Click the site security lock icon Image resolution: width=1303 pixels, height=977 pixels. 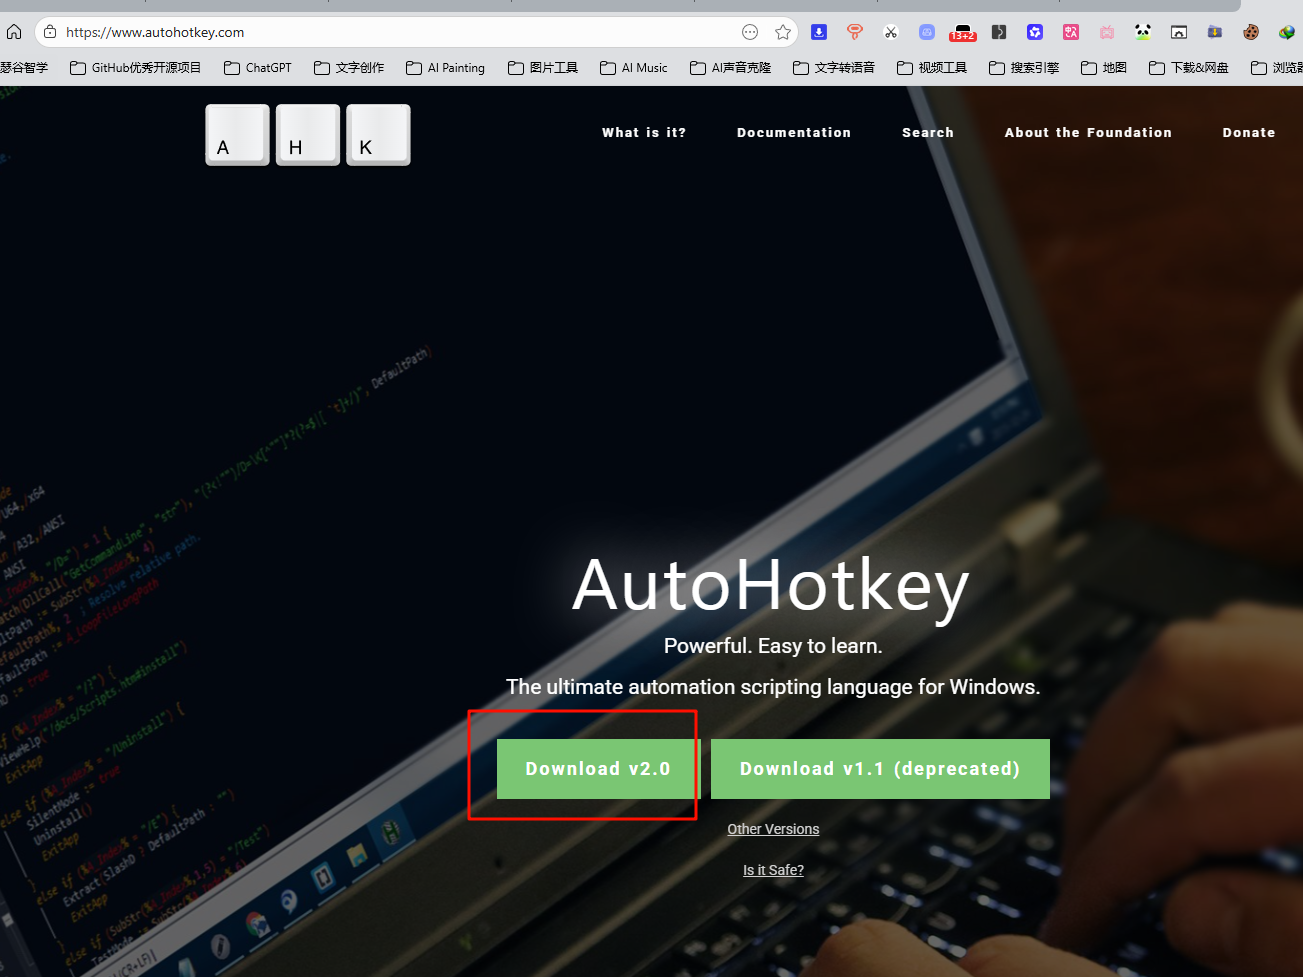(x=50, y=32)
